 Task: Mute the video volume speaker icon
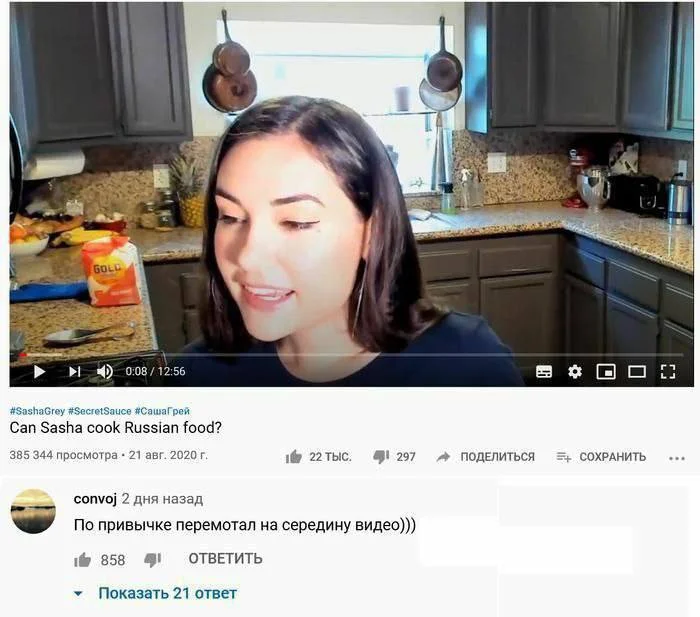coord(105,371)
